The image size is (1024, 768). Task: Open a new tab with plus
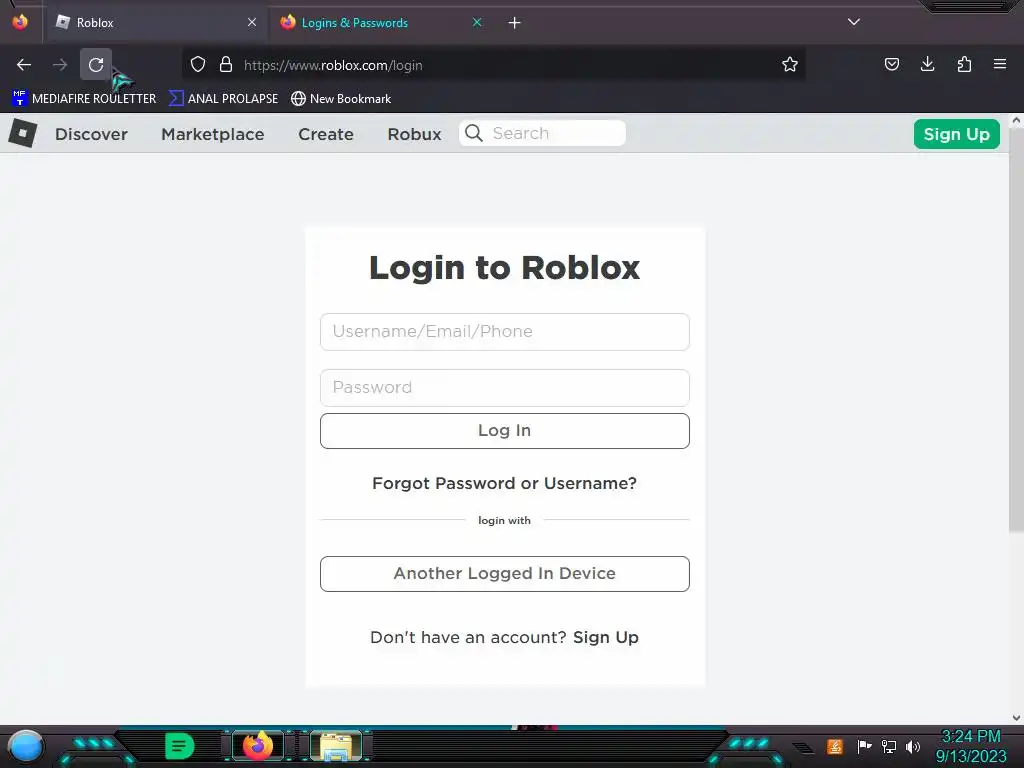click(x=515, y=23)
